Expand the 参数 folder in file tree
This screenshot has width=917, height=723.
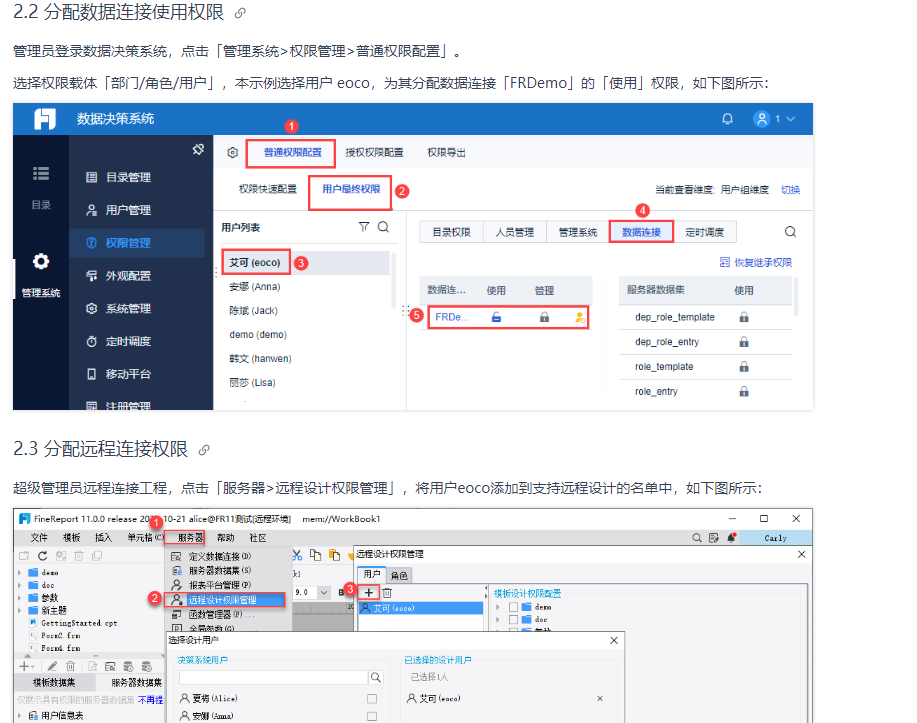[x=20, y=598]
